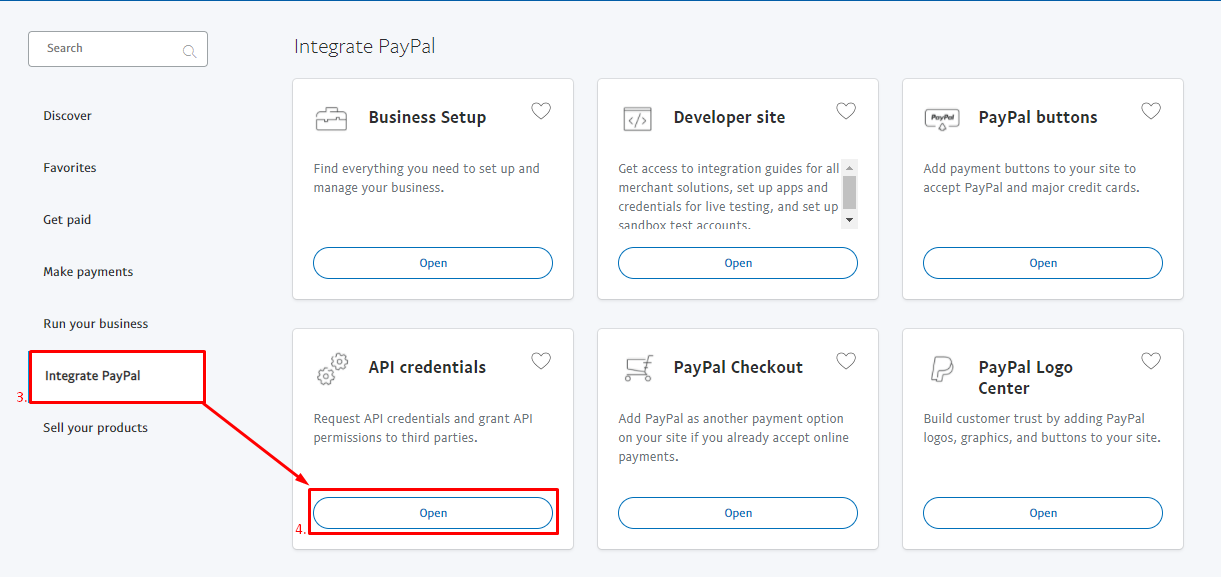This screenshot has width=1221, height=577.
Task: Select Sell your products in sidebar
Action: tap(95, 427)
